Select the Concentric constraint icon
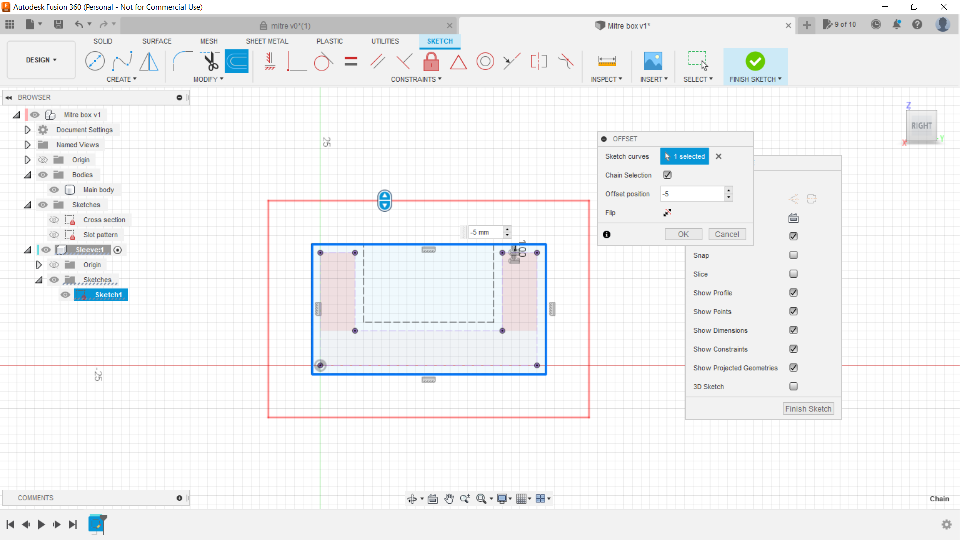960x540 pixels. (485, 62)
